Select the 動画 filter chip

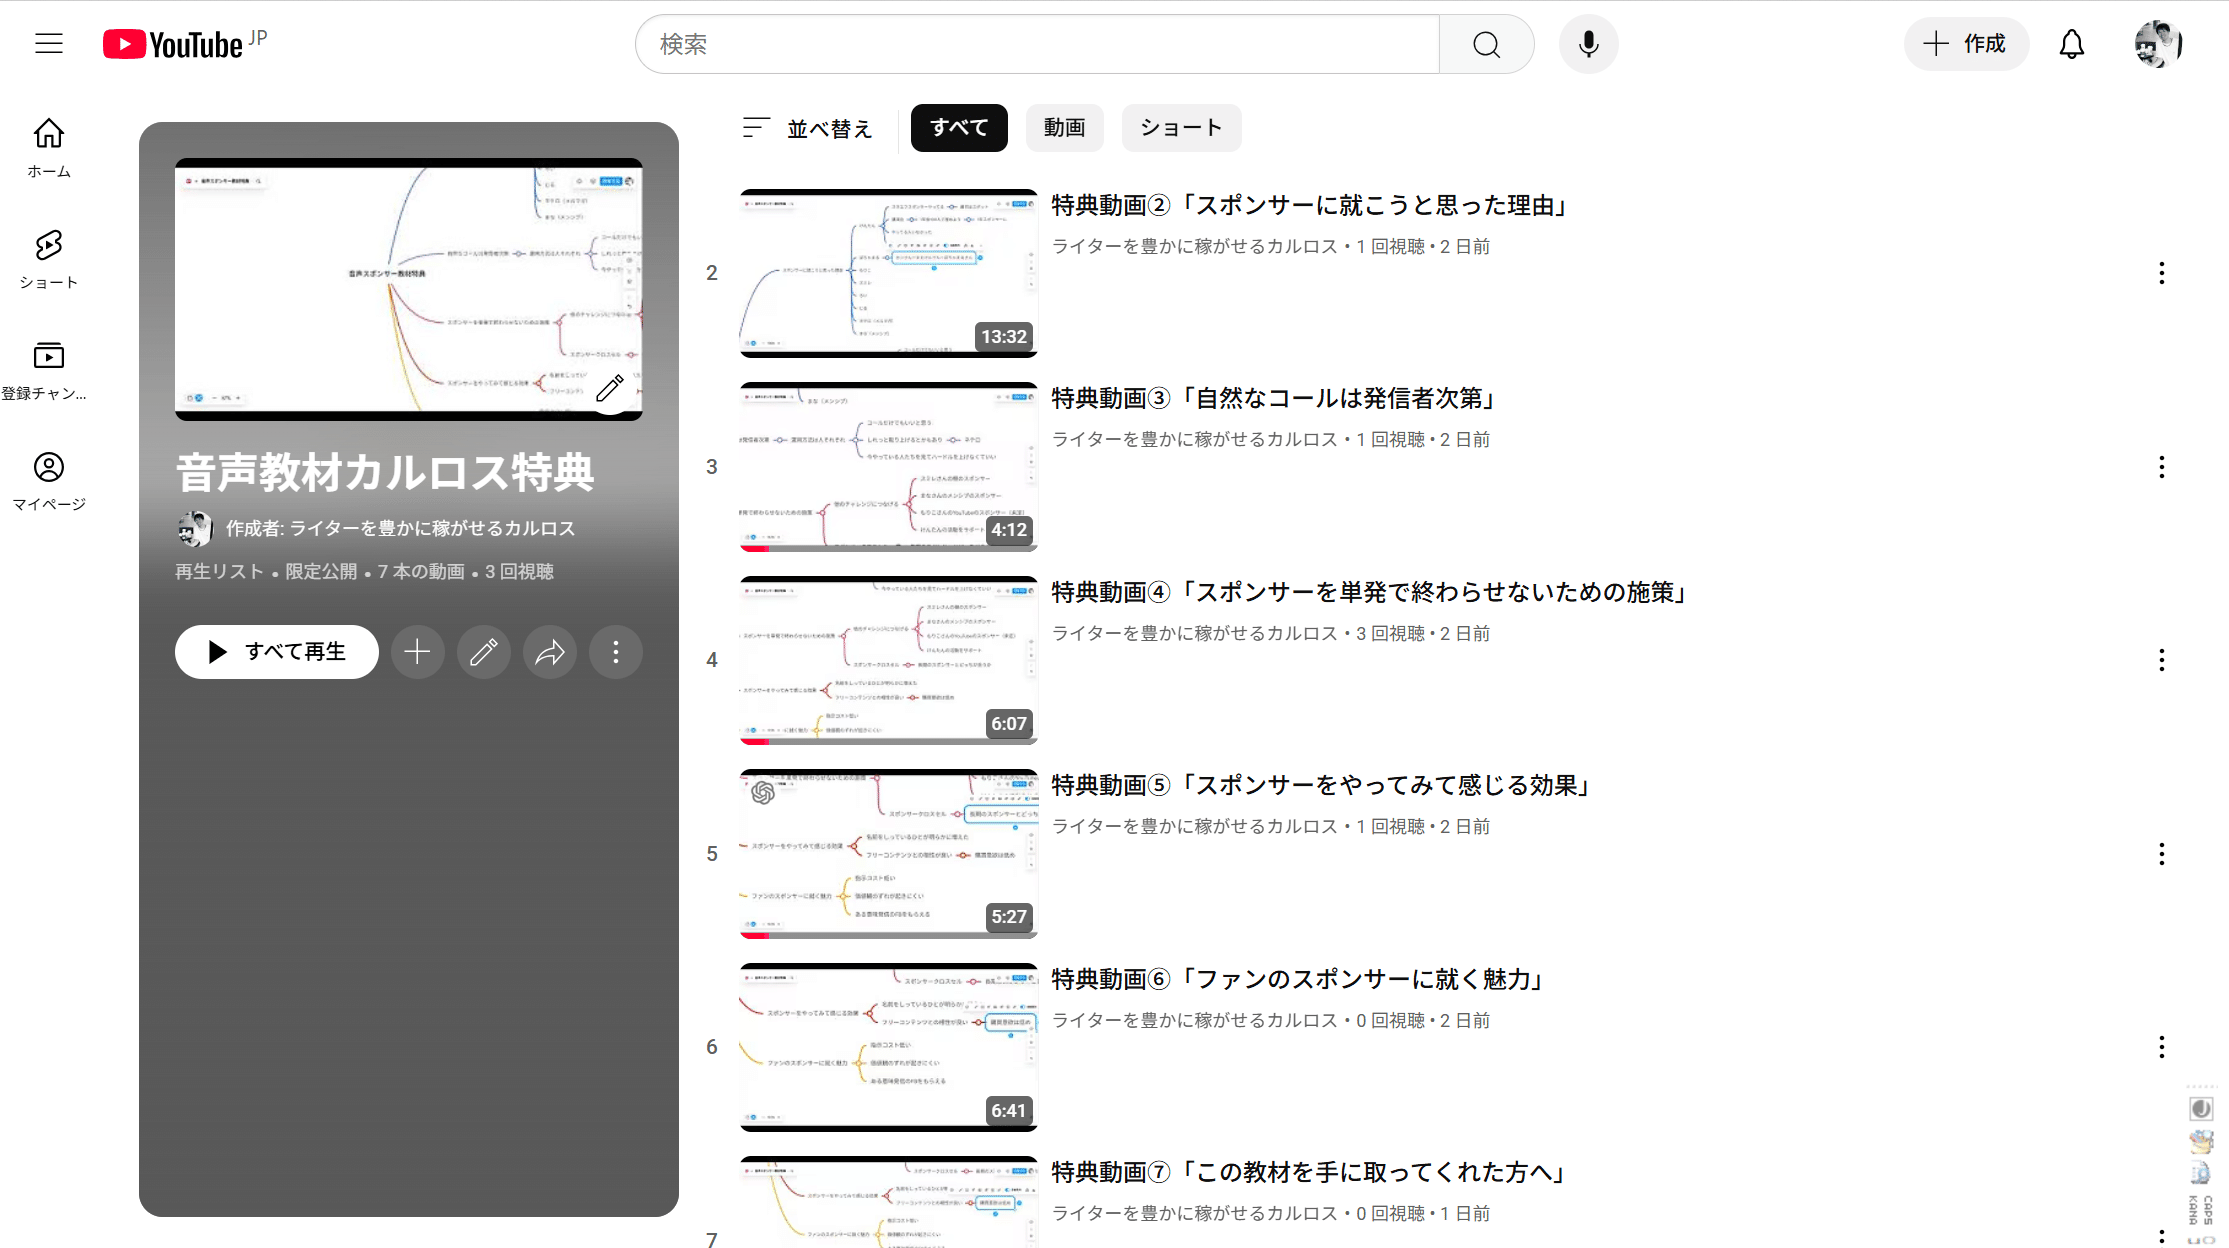click(x=1064, y=128)
